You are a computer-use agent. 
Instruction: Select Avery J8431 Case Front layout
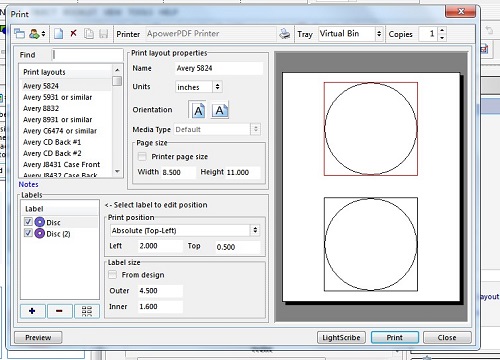66,165
